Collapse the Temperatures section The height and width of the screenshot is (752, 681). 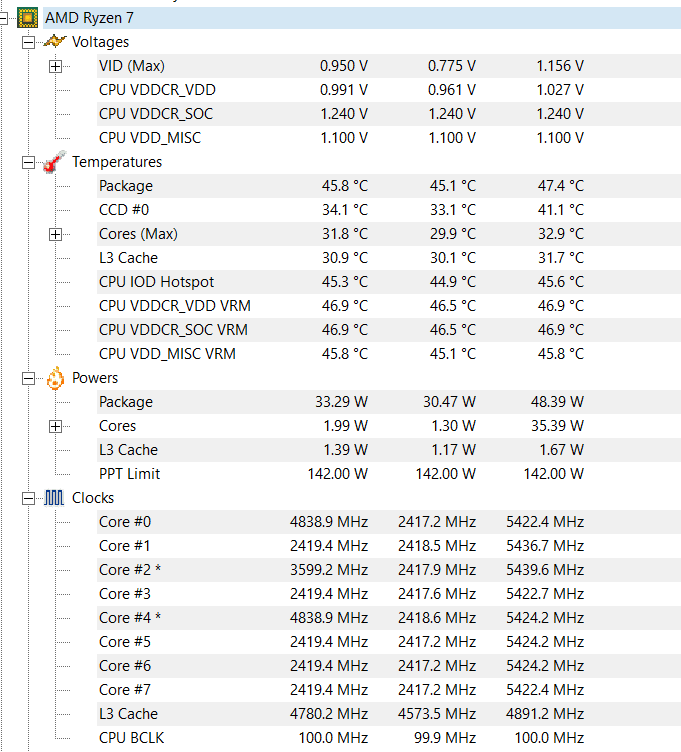coord(29,163)
